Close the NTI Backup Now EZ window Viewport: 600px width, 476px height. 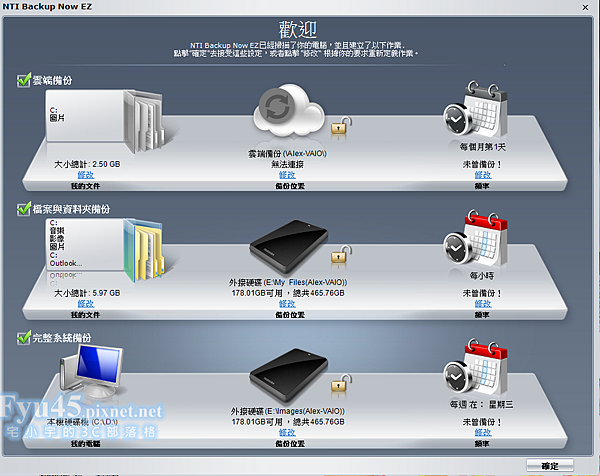(x=585, y=7)
